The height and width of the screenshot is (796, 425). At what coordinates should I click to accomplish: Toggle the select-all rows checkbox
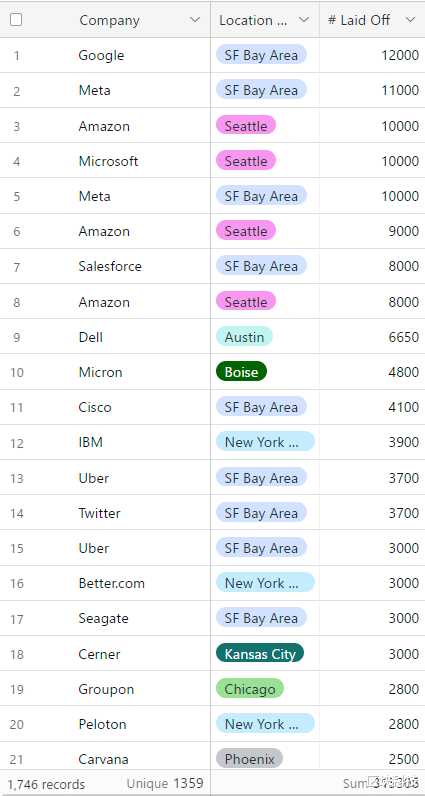click(16, 20)
